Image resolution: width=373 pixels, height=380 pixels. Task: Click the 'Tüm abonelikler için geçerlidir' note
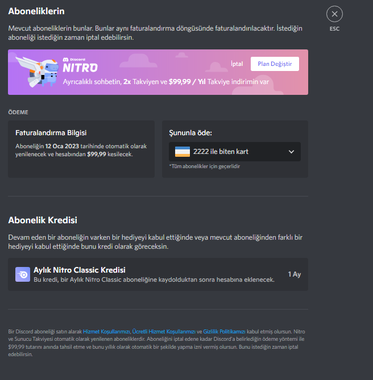[204, 166]
